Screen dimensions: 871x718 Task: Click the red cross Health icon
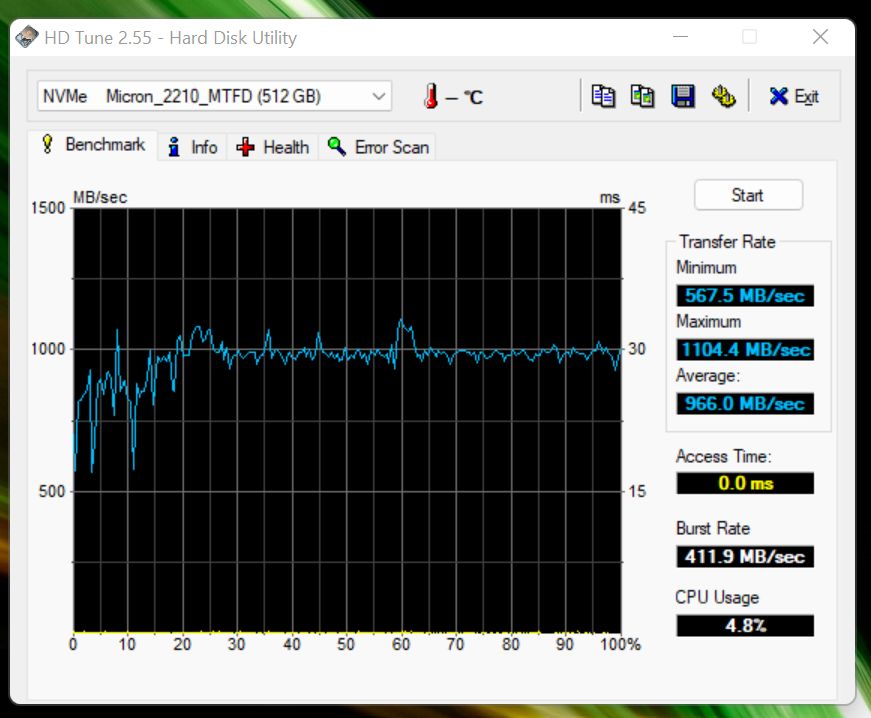(x=245, y=147)
